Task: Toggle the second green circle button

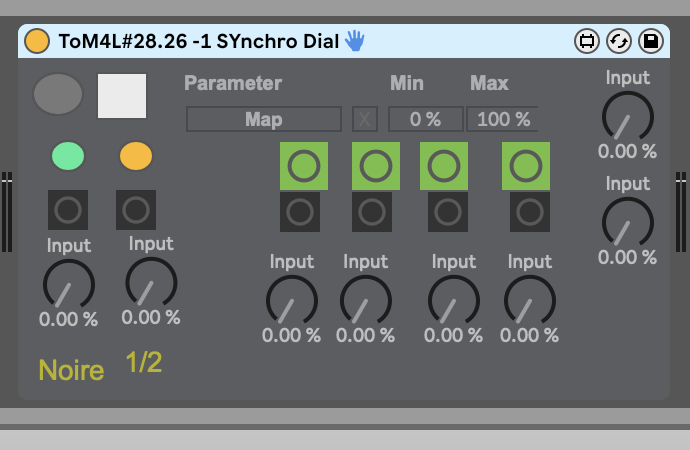Action: pos(376,166)
